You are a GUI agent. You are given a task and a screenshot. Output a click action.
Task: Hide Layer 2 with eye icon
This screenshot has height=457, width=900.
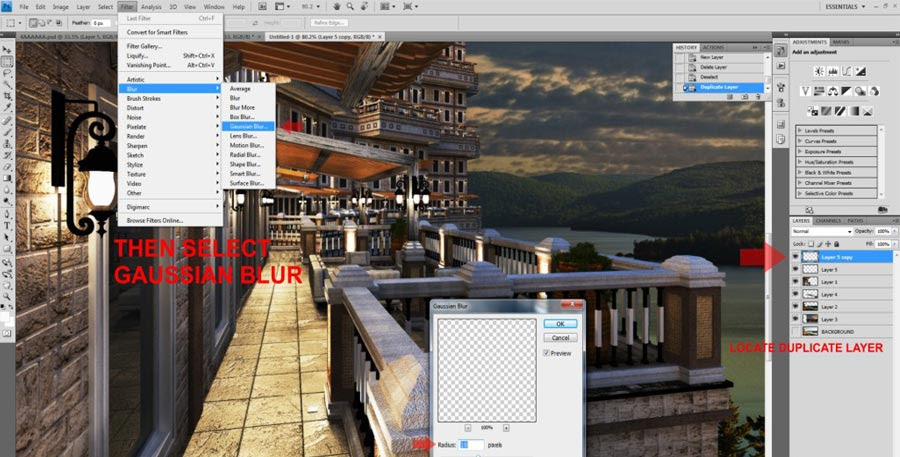click(796, 307)
